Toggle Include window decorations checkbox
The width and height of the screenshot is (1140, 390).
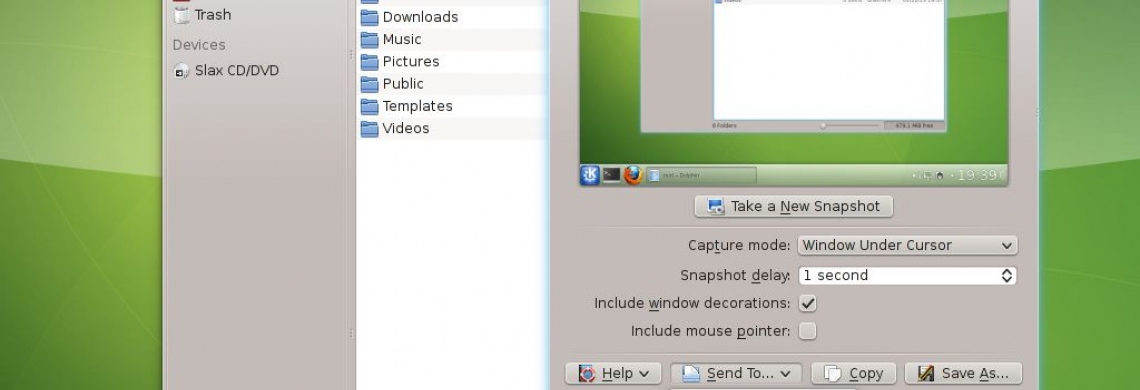click(808, 303)
